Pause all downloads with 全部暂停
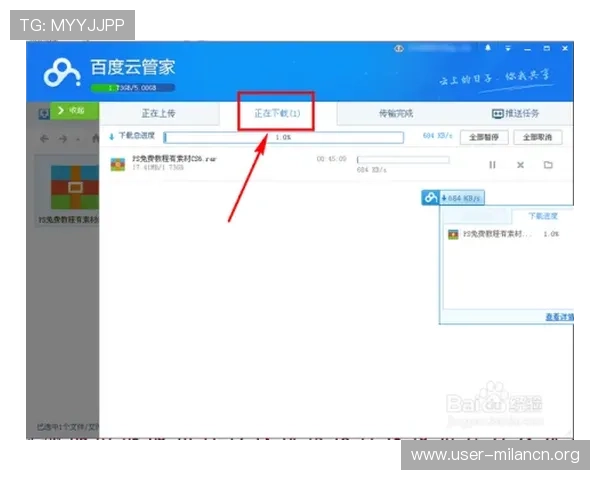Image resolution: width=600 pixels, height=480 pixels. pos(484,137)
